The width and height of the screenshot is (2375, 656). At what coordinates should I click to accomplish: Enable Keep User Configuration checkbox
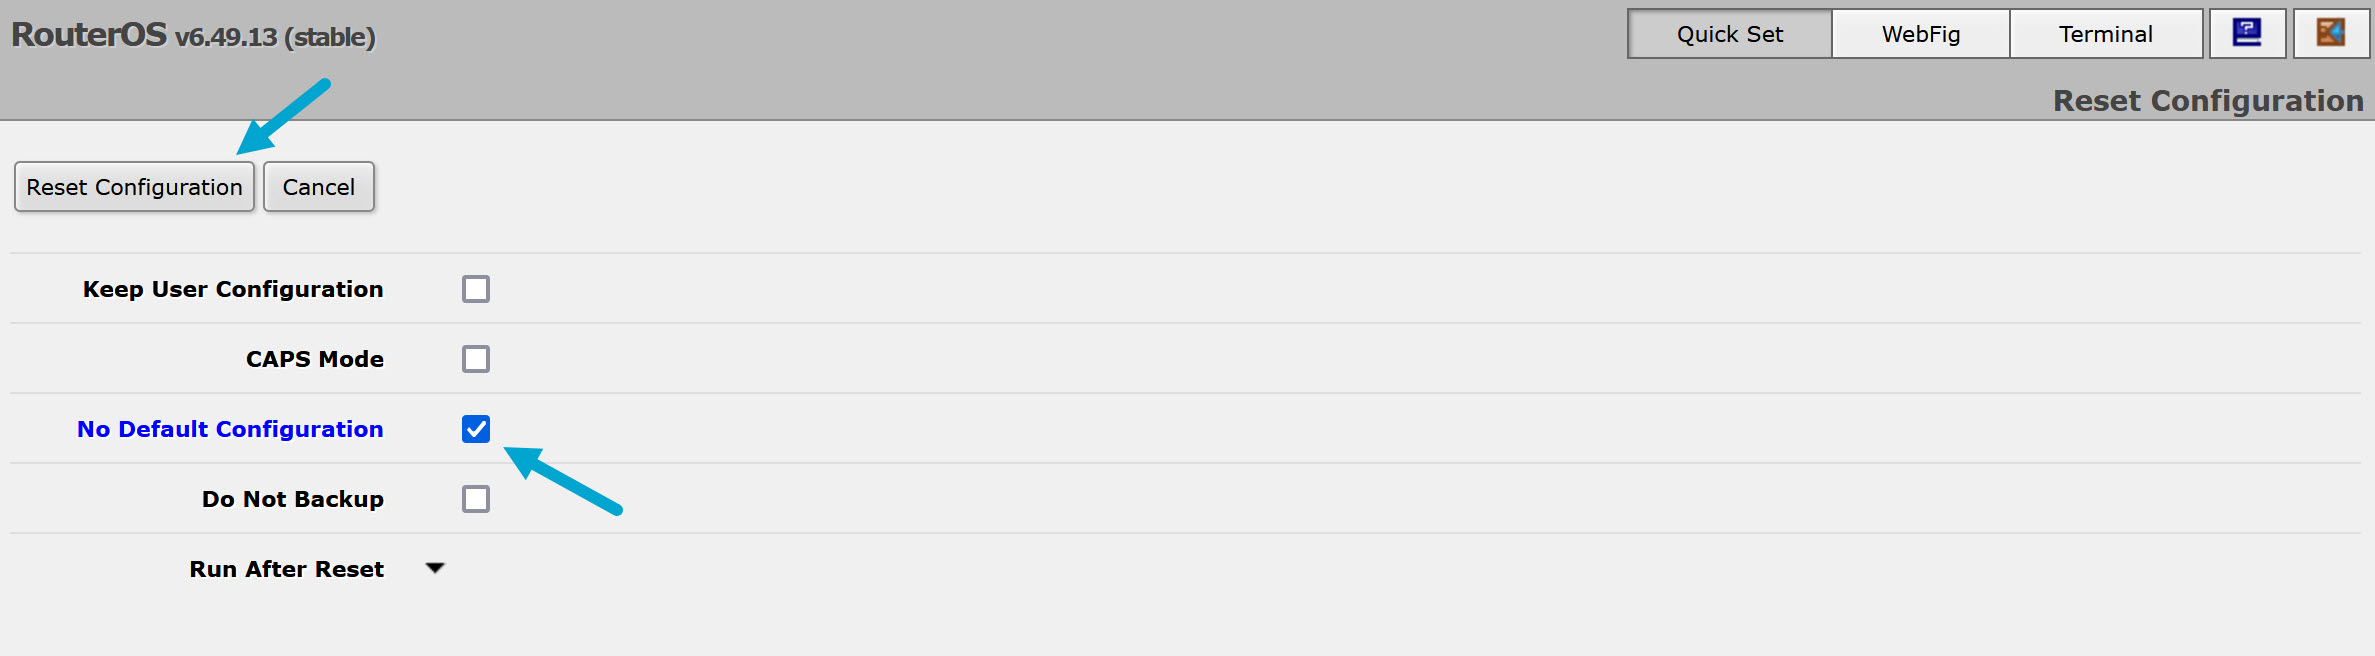pos(476,289)
